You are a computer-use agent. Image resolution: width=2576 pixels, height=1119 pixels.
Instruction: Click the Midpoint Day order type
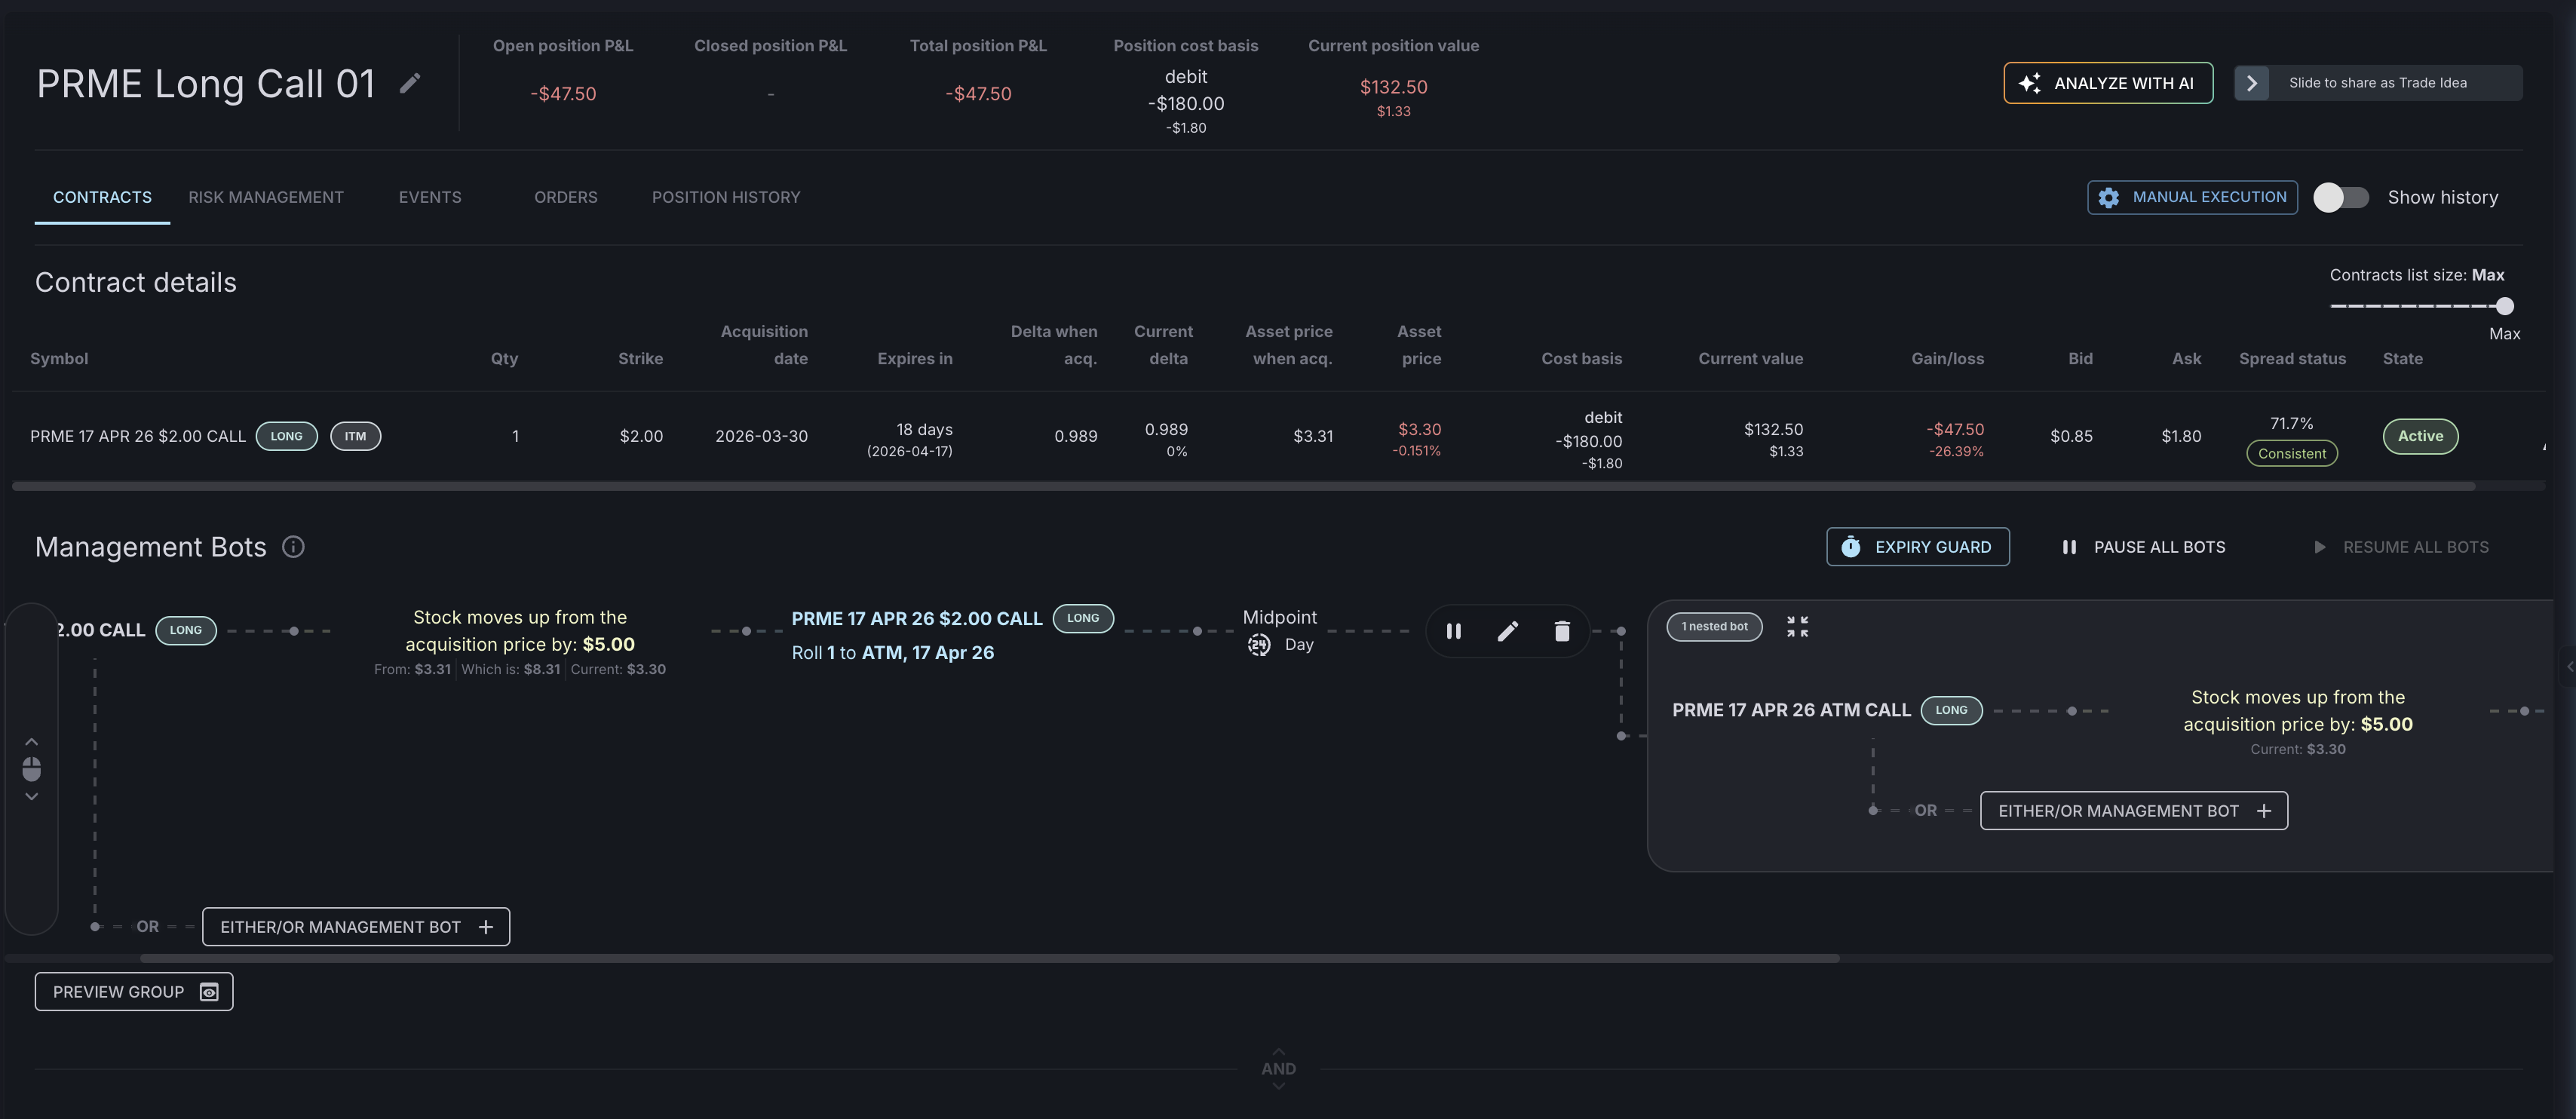coord(1279,631)
